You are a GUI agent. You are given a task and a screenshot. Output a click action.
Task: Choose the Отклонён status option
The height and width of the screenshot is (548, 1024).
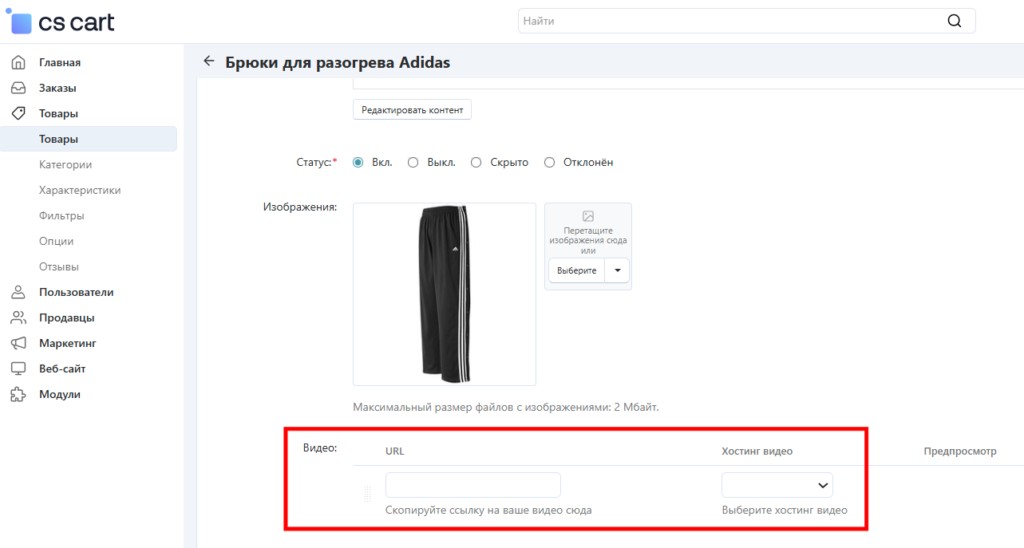point(549,162)
